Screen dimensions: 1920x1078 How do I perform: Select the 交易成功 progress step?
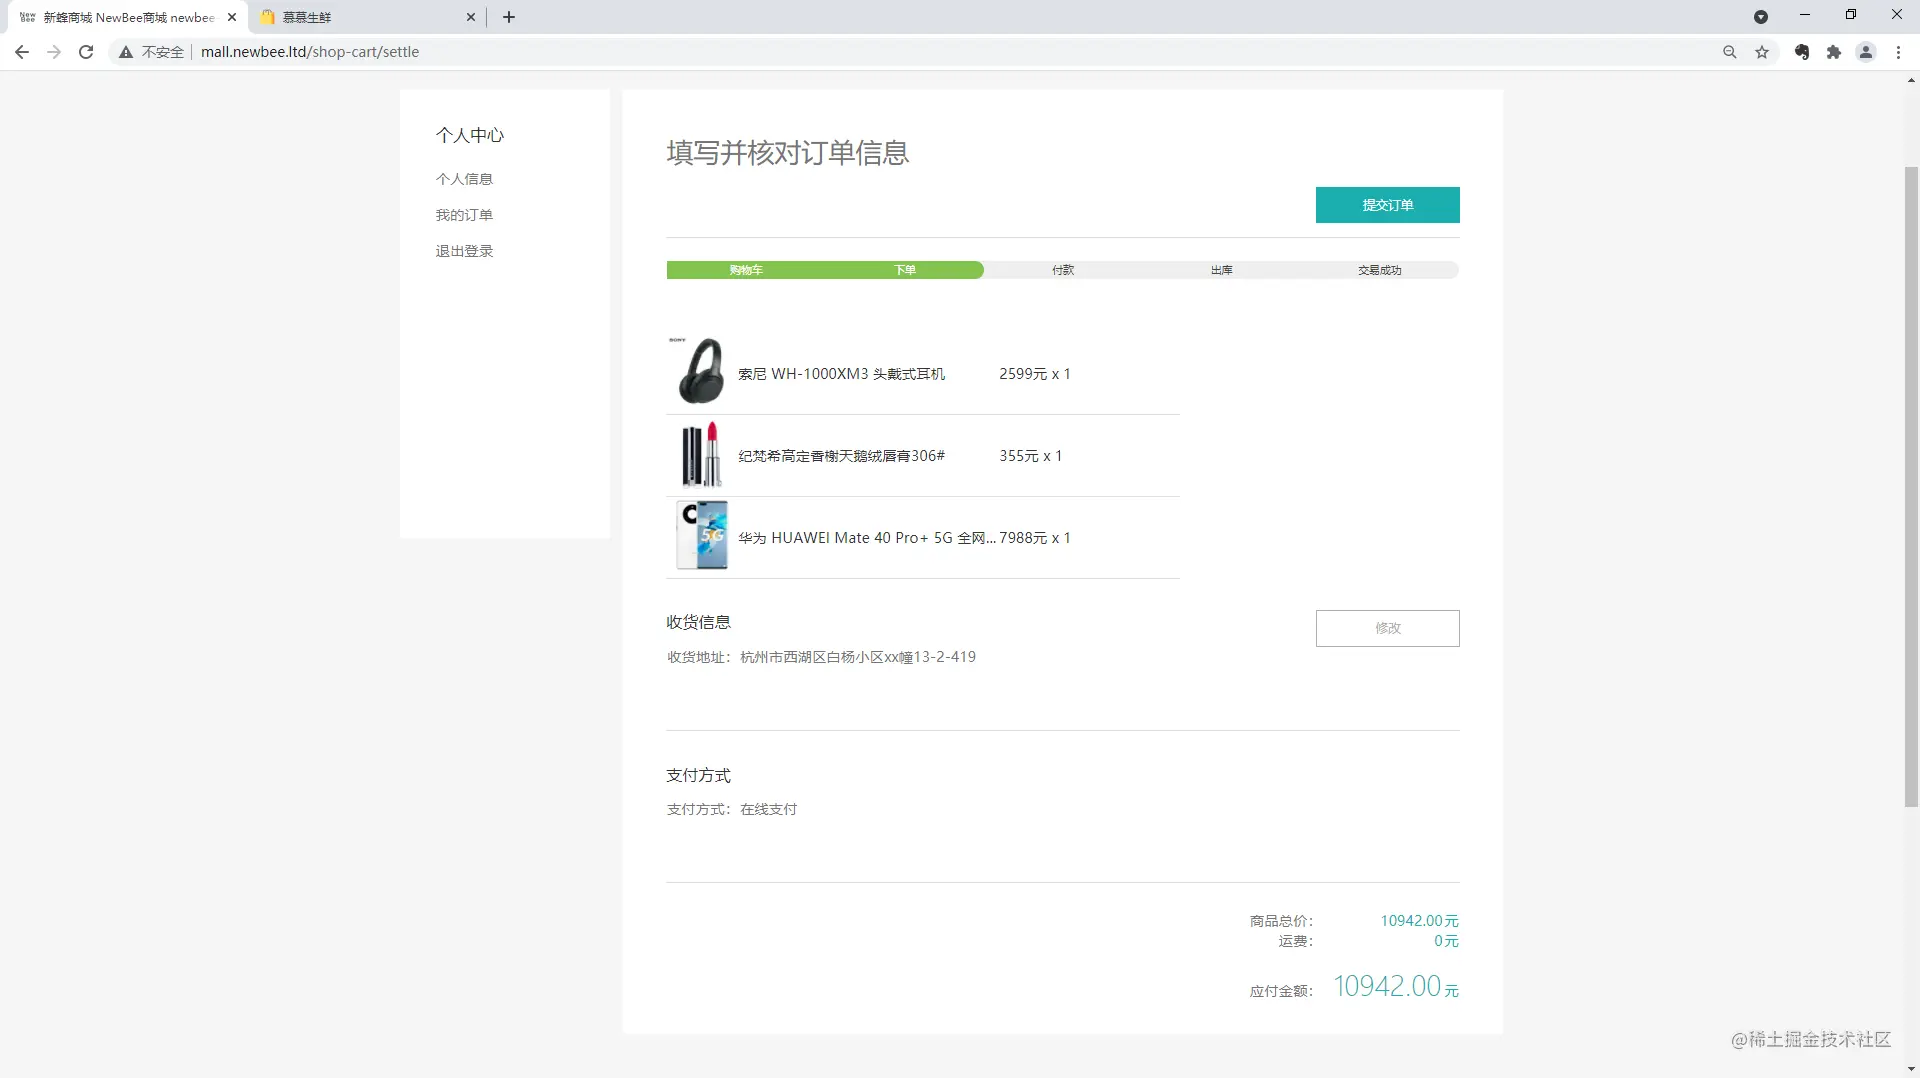[x=1380, y=270]
